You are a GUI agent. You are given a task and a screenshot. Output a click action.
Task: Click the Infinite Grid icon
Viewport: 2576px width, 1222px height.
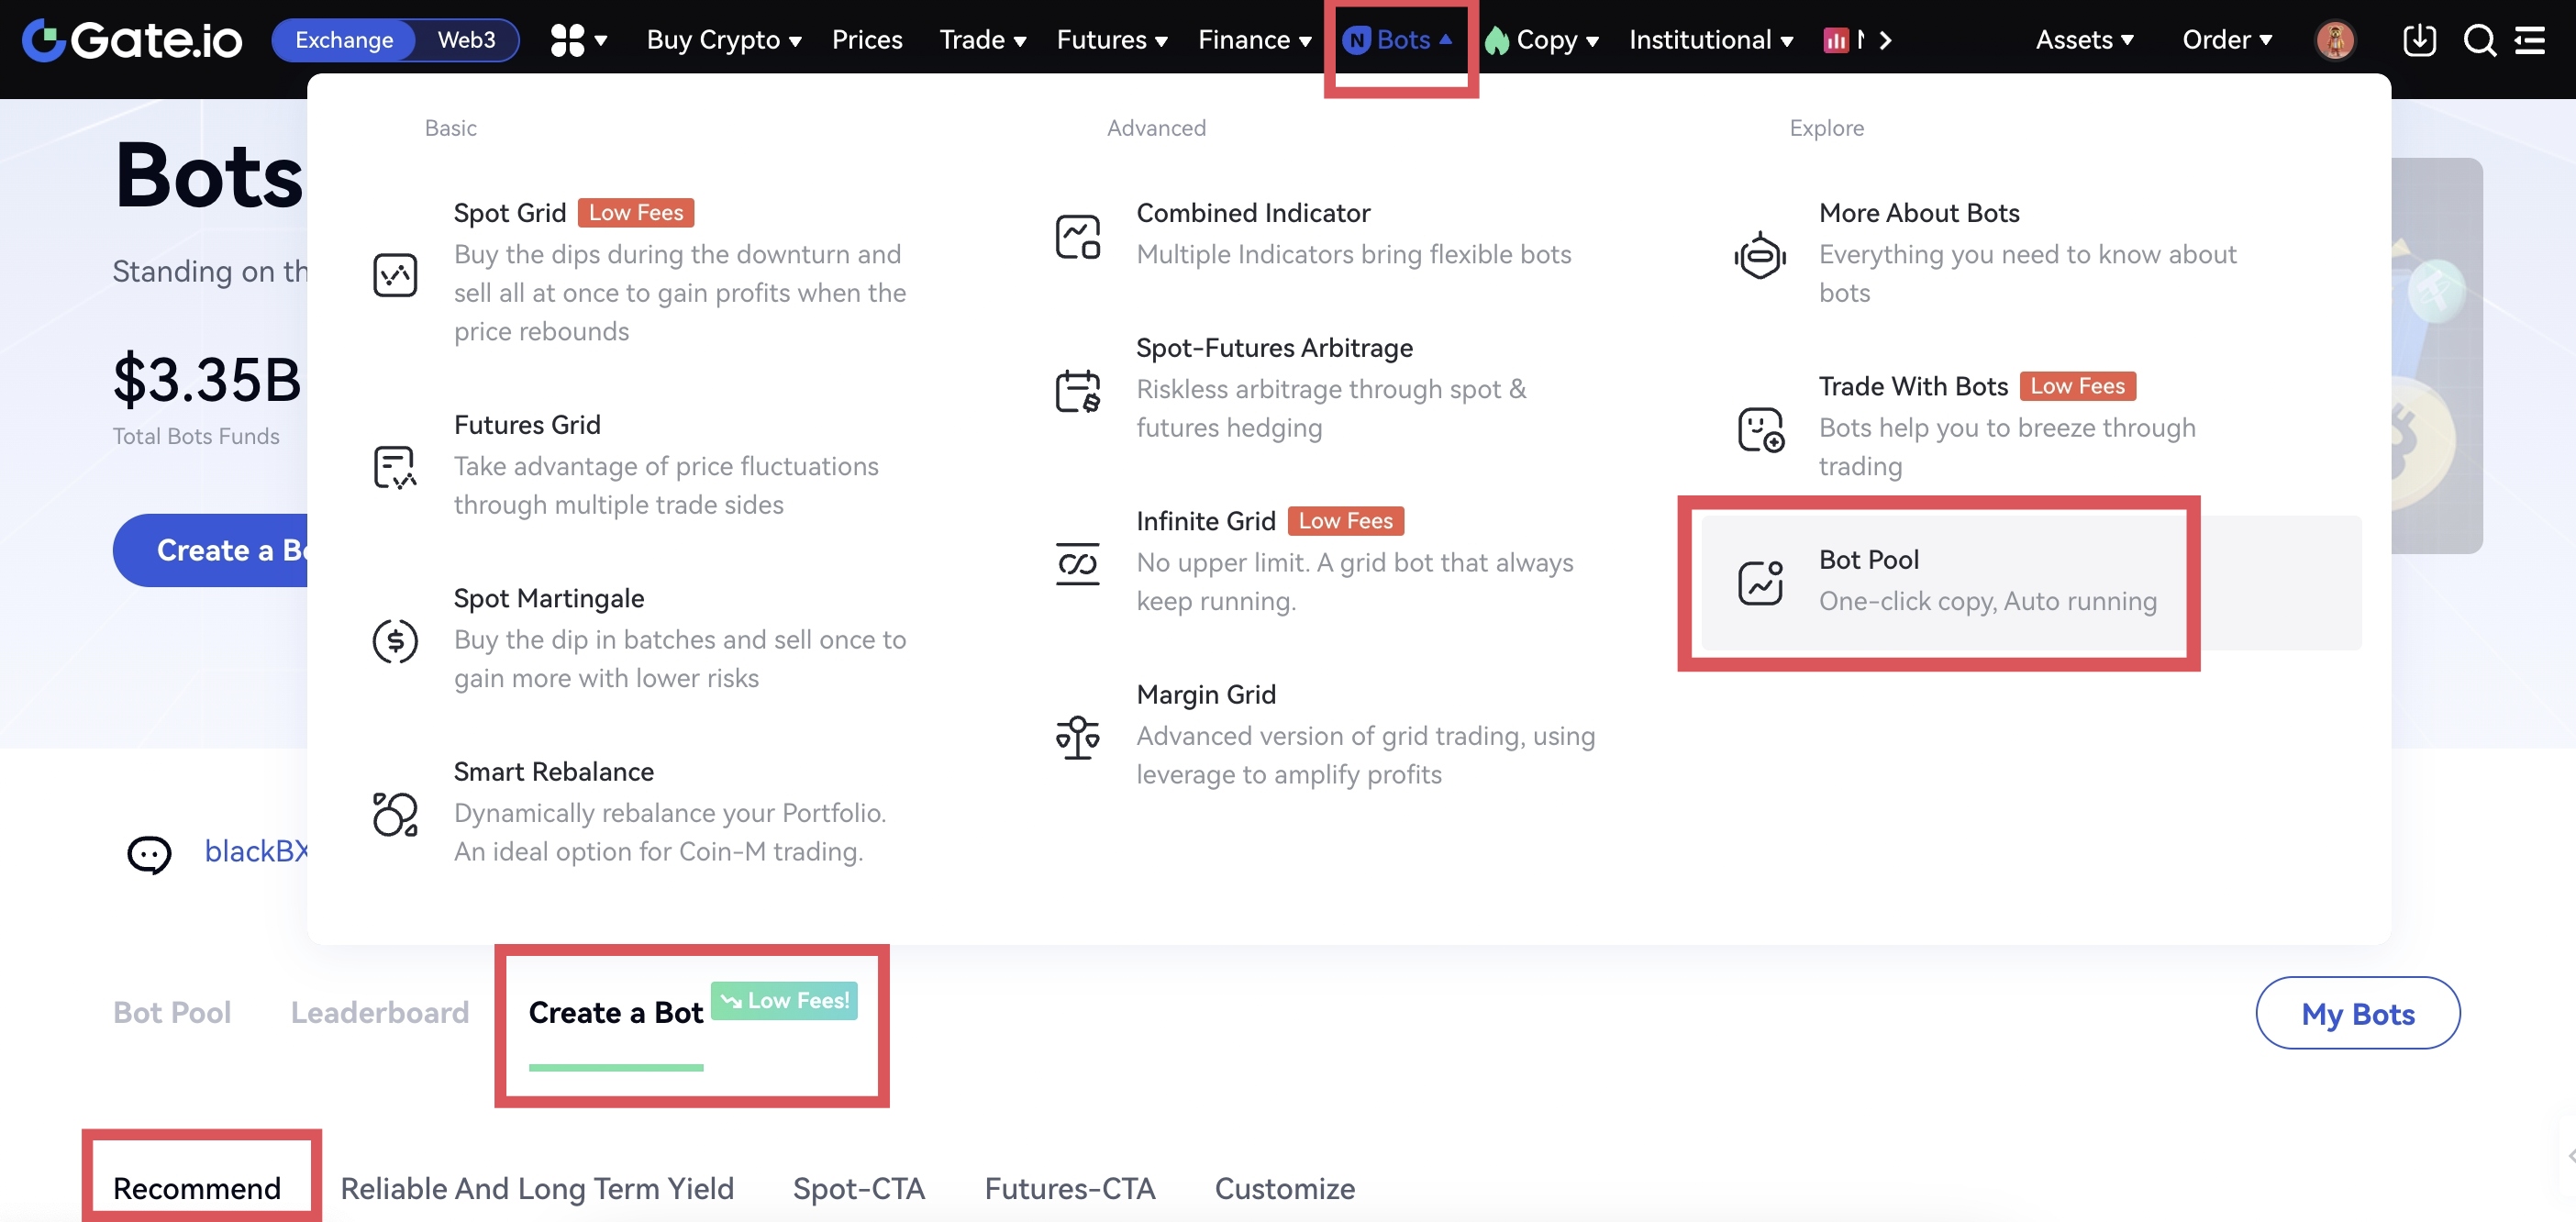pos(1077,564)
